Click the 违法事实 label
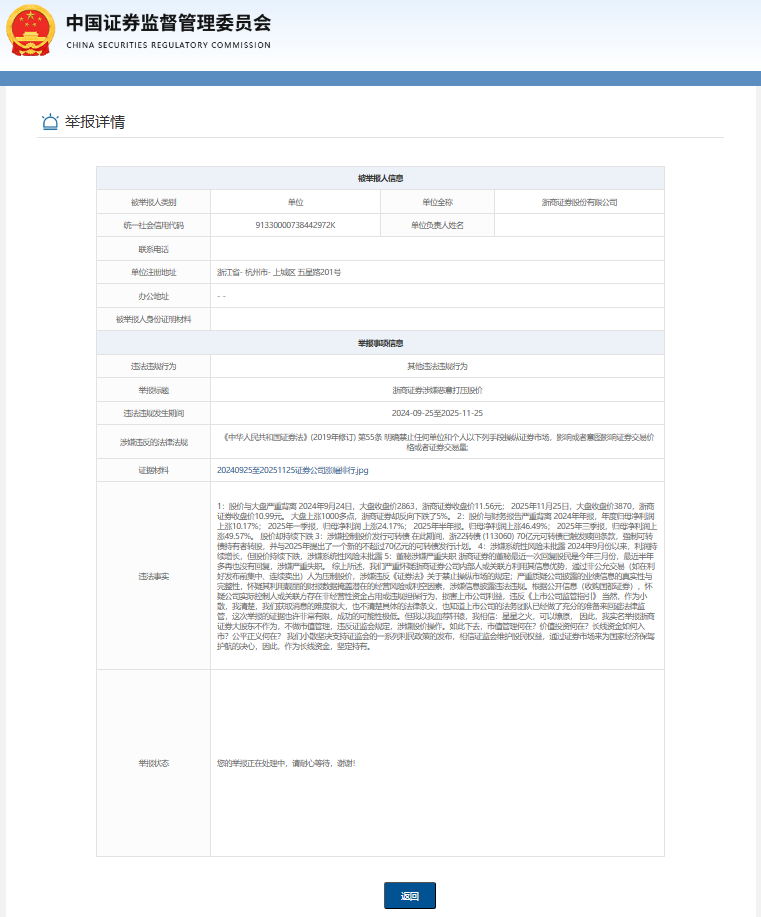The image size is (761, 917). tap(153, 576)
